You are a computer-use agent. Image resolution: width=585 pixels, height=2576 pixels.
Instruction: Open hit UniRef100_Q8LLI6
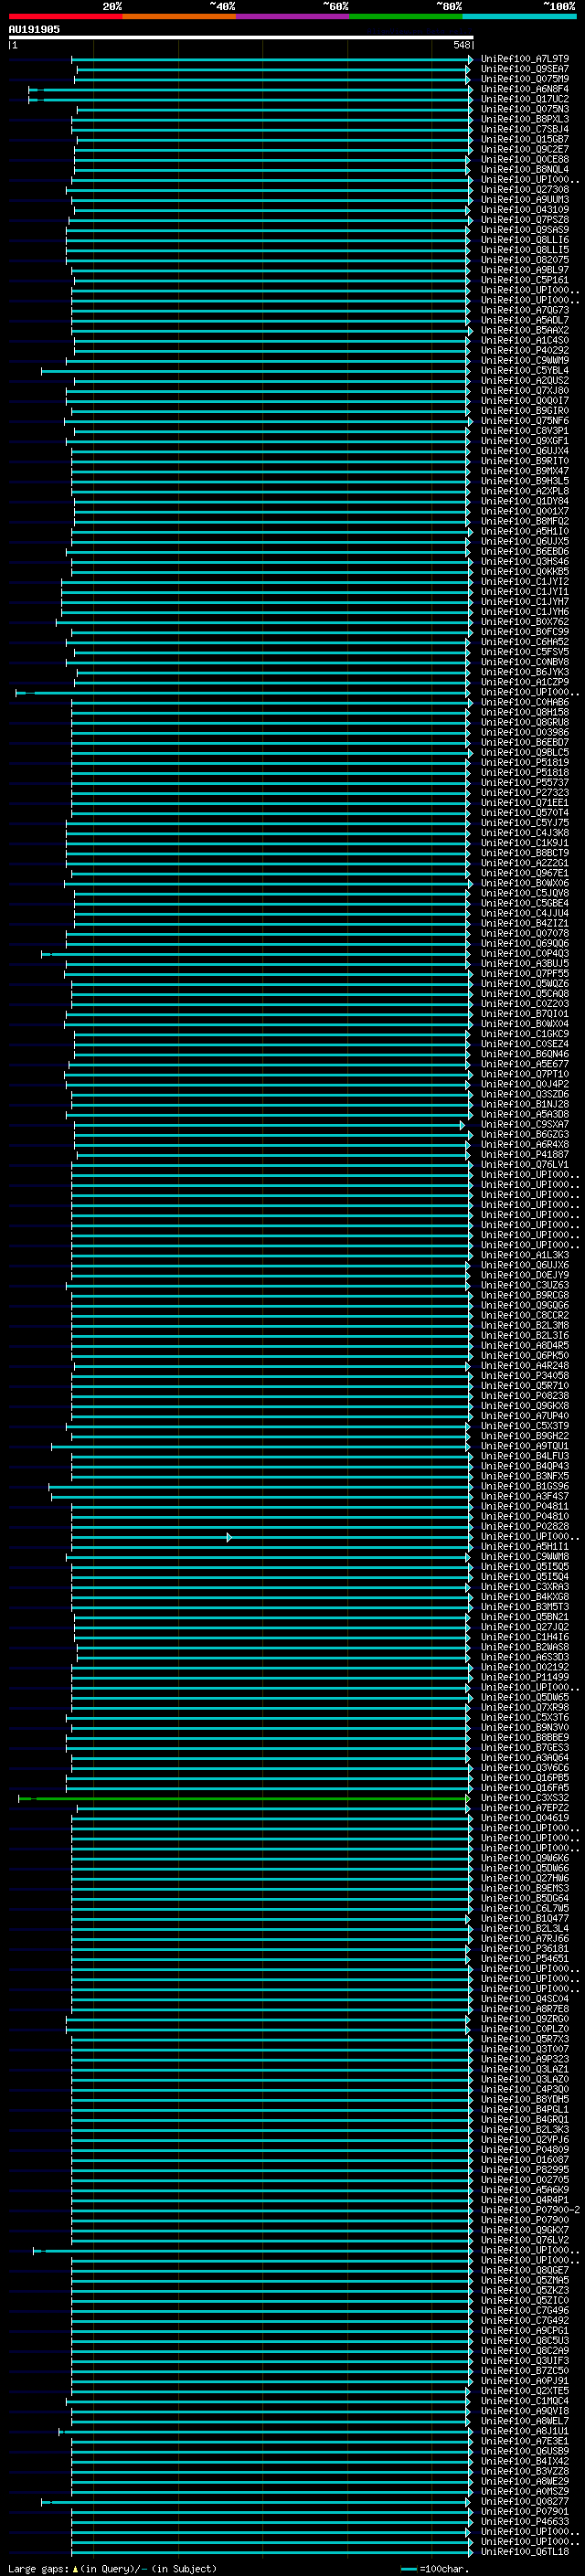[x=525, y=240]
